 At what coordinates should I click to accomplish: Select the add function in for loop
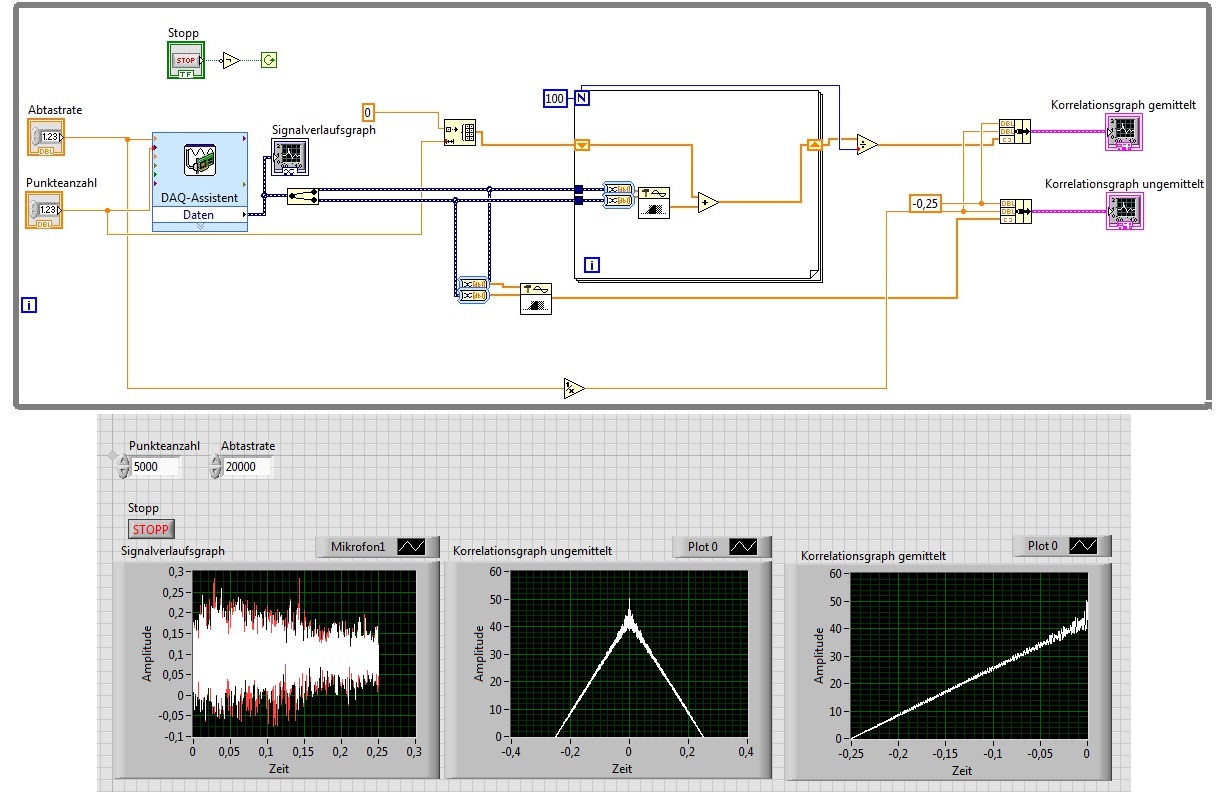click(x=708, y=203)
